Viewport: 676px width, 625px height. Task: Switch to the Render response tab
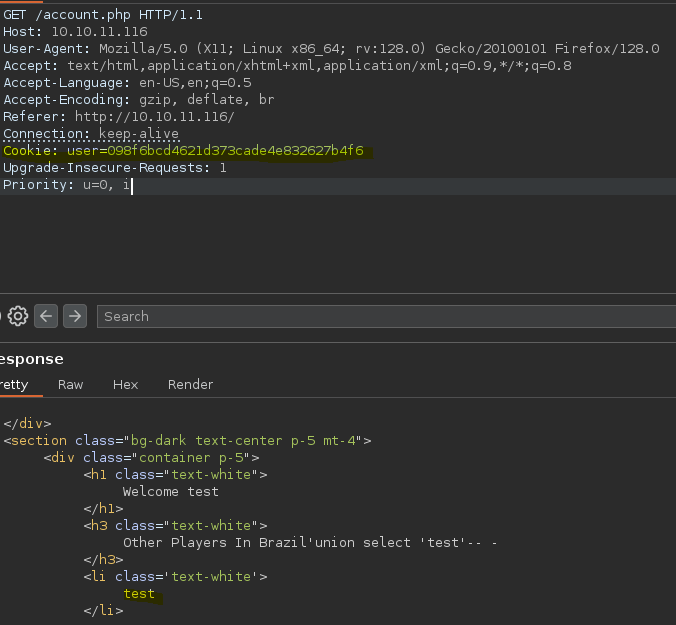[190, 384]
